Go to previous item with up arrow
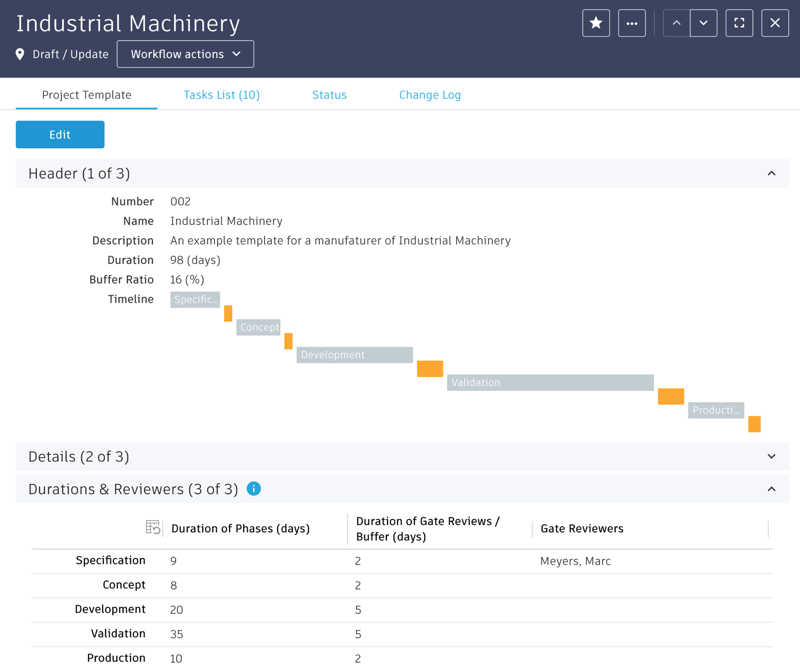Screen dimensions: 800x671 point(676,23)
